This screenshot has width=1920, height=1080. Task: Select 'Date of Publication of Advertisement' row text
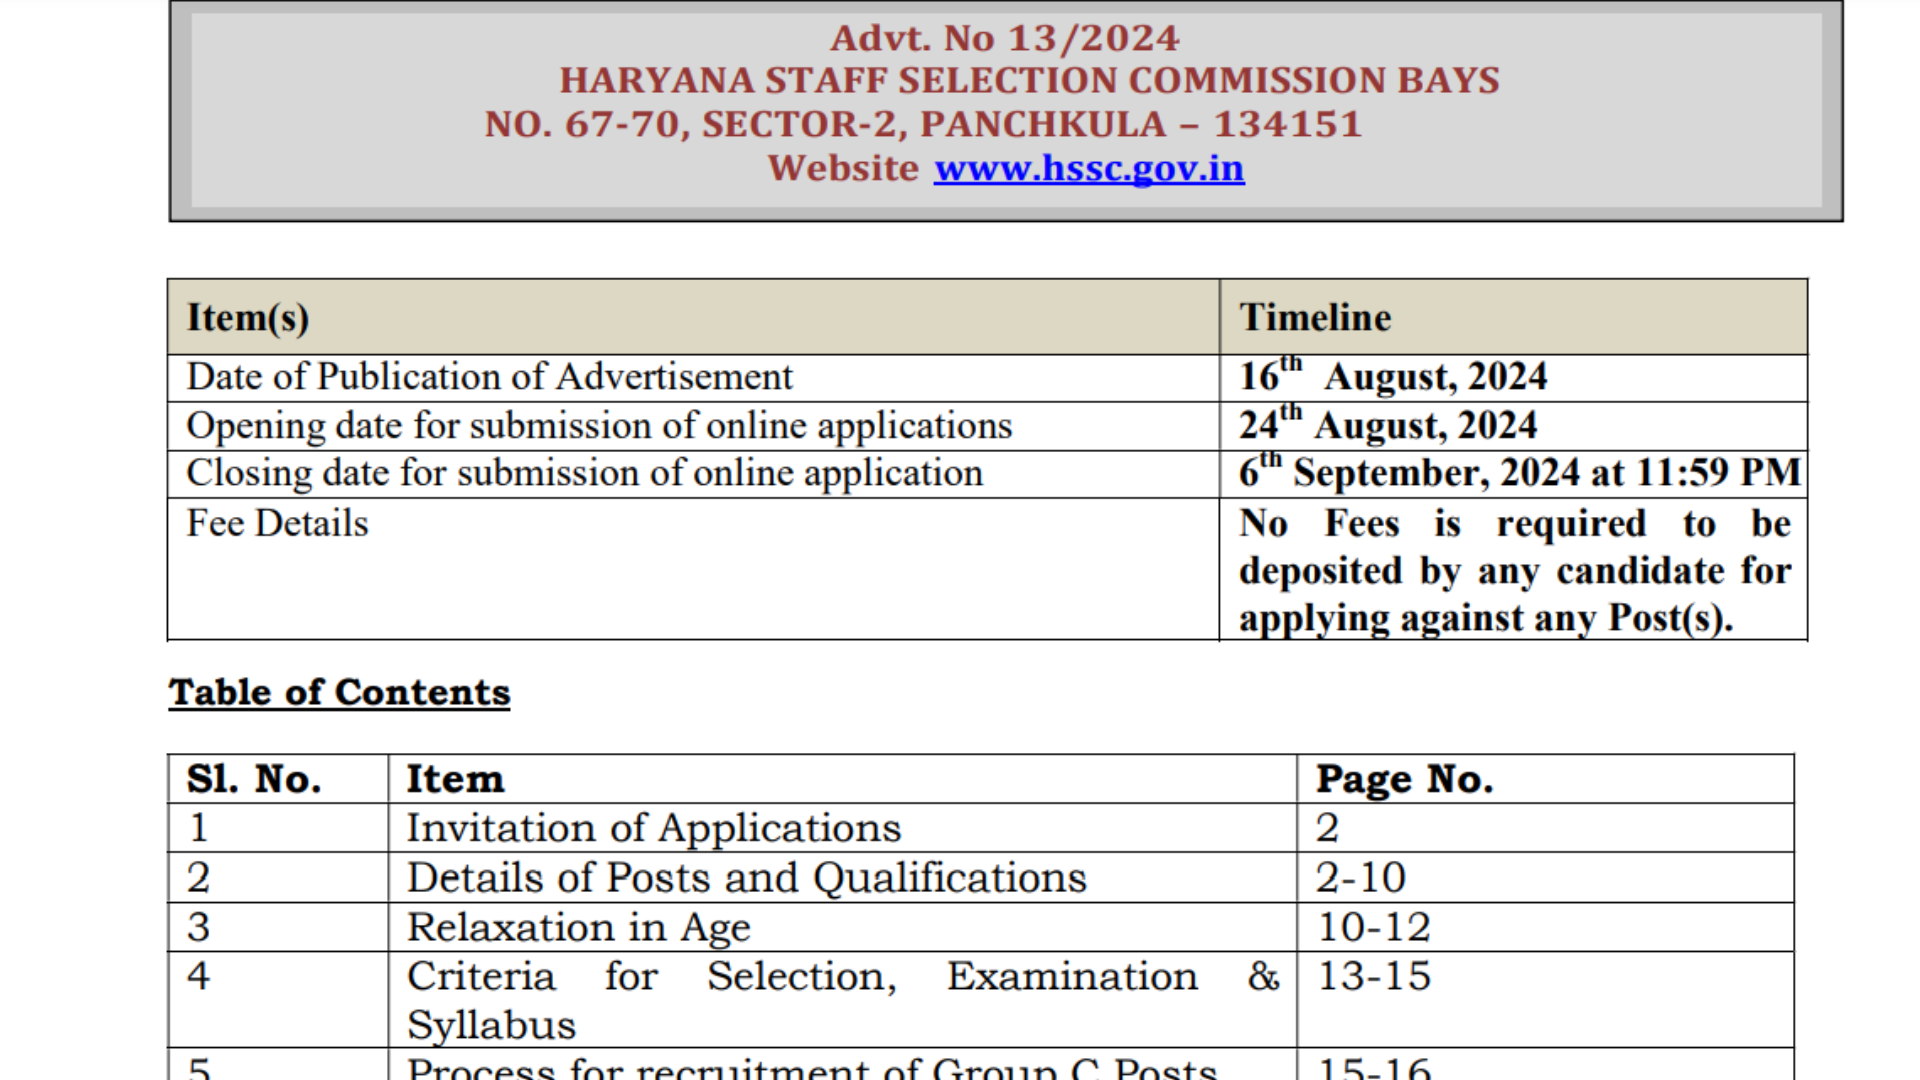489,377
